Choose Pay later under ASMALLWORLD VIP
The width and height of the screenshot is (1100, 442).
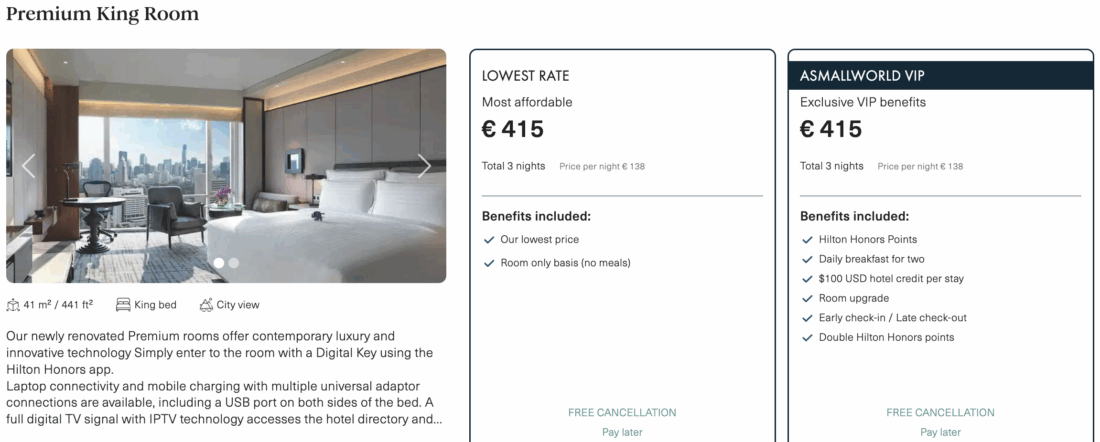coord(940,432)
